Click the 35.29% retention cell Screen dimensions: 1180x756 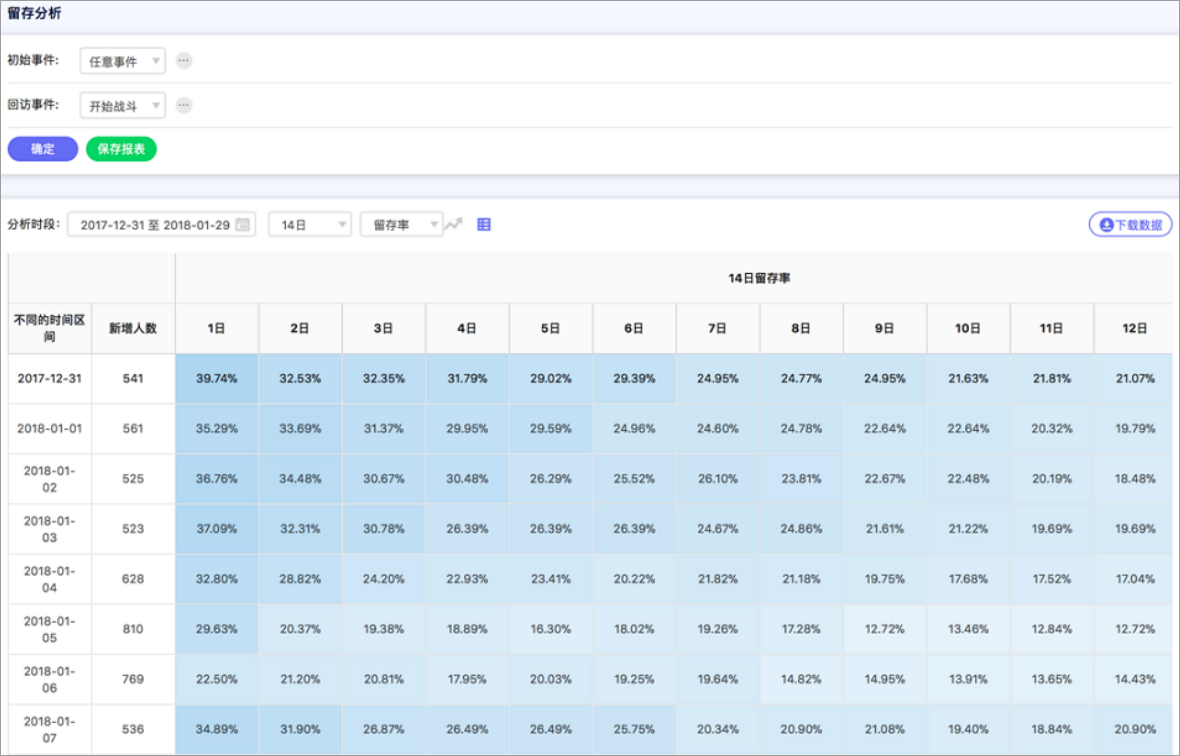point(217,428)
